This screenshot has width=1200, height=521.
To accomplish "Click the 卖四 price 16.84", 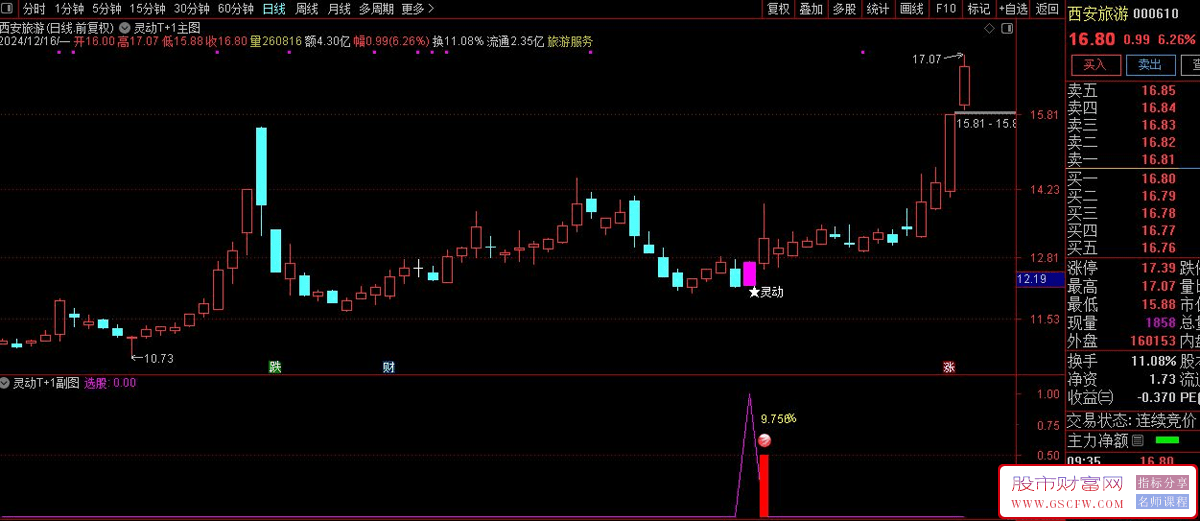I will pyautogui.click(x=1159, y=107).
